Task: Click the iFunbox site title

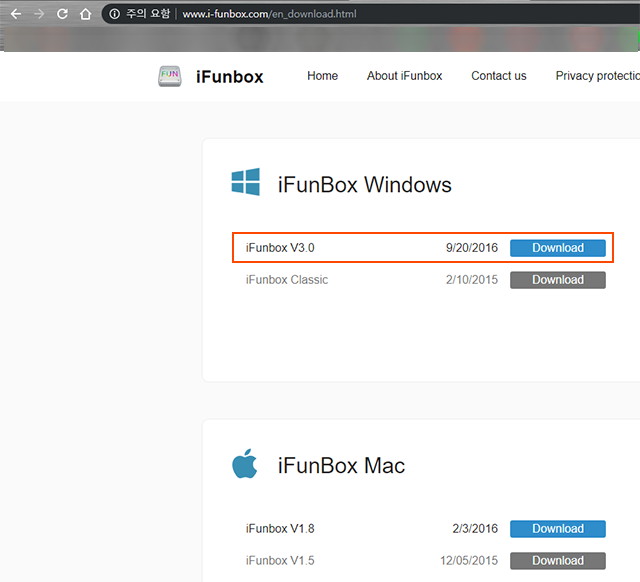Action: click(x=229, y=77)
